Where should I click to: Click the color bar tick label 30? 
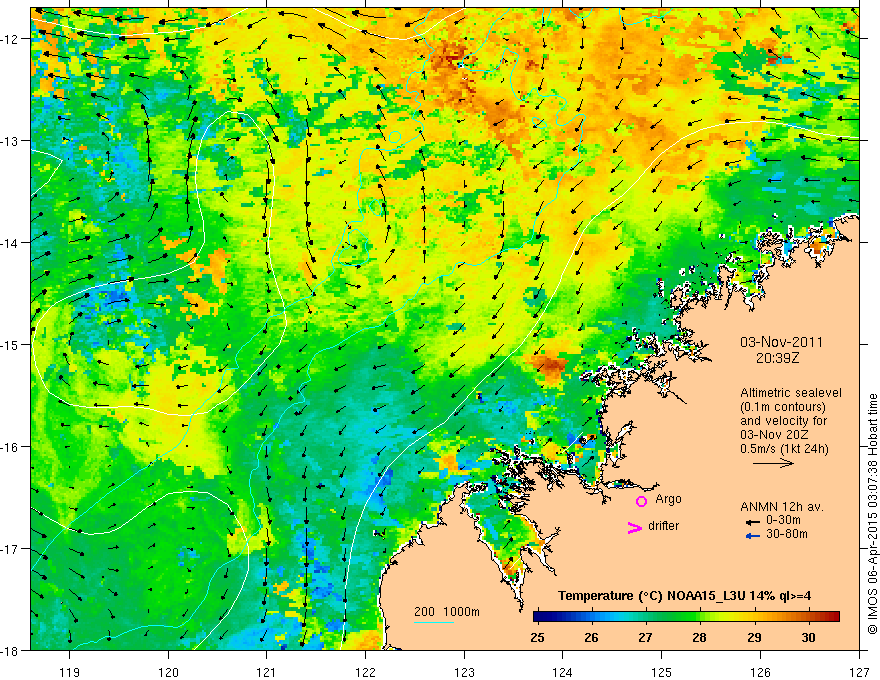[808, 638]
